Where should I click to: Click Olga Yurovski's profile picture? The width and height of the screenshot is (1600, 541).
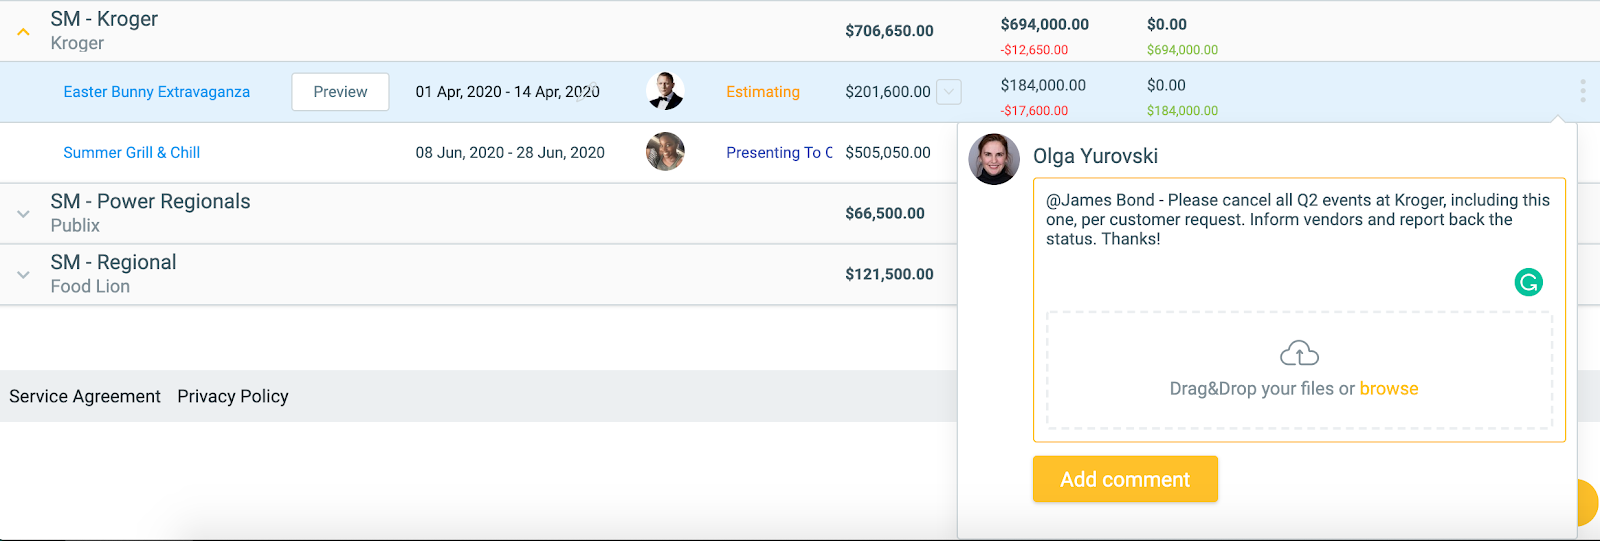click(x=994, y=159)
